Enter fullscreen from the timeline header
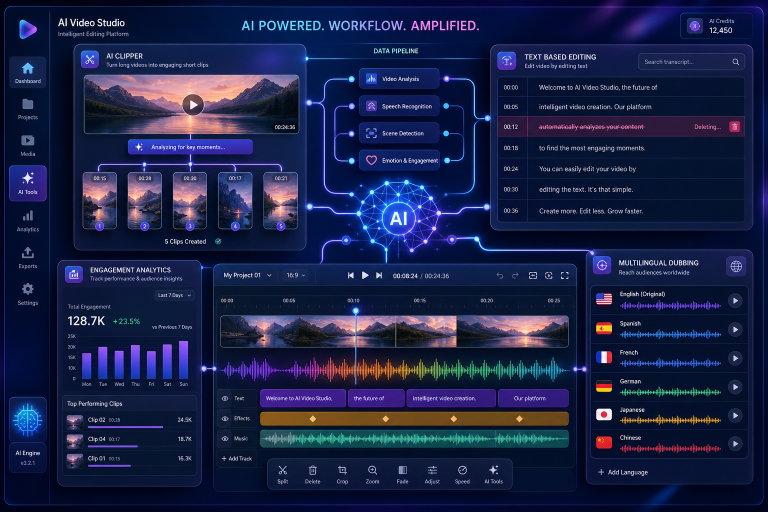This screenshot has width=768, height=512. pos(565,276)
